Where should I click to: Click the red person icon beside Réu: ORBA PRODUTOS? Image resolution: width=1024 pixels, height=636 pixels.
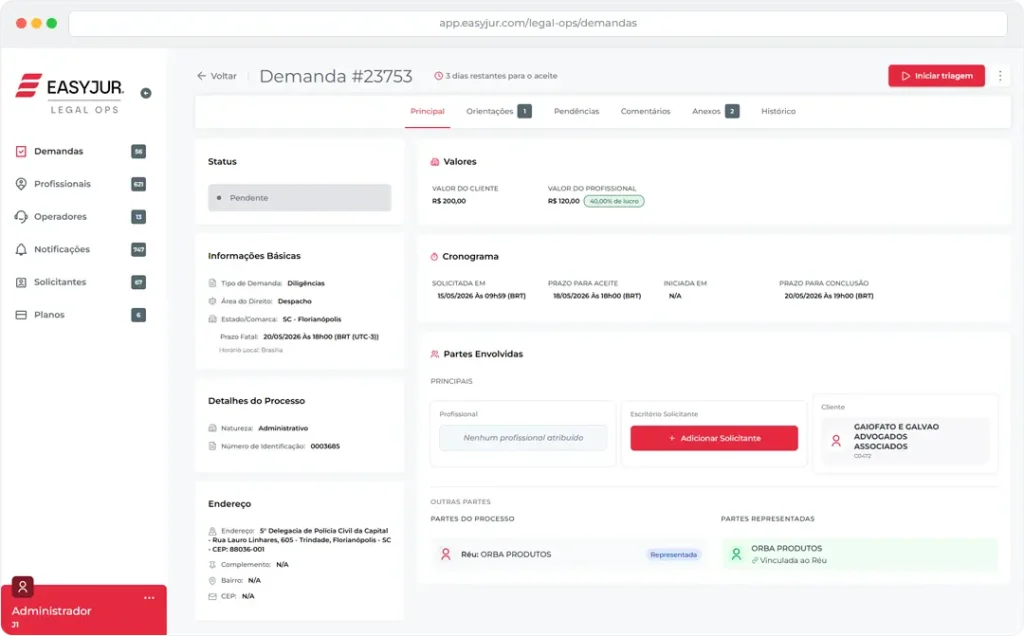(445, 554)
